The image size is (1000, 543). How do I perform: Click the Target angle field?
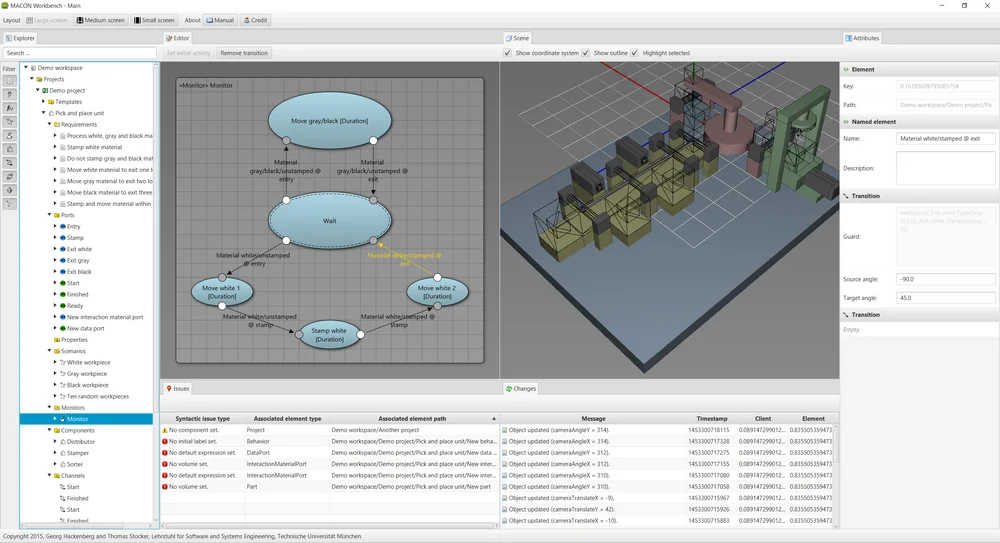tap(945, 298)
